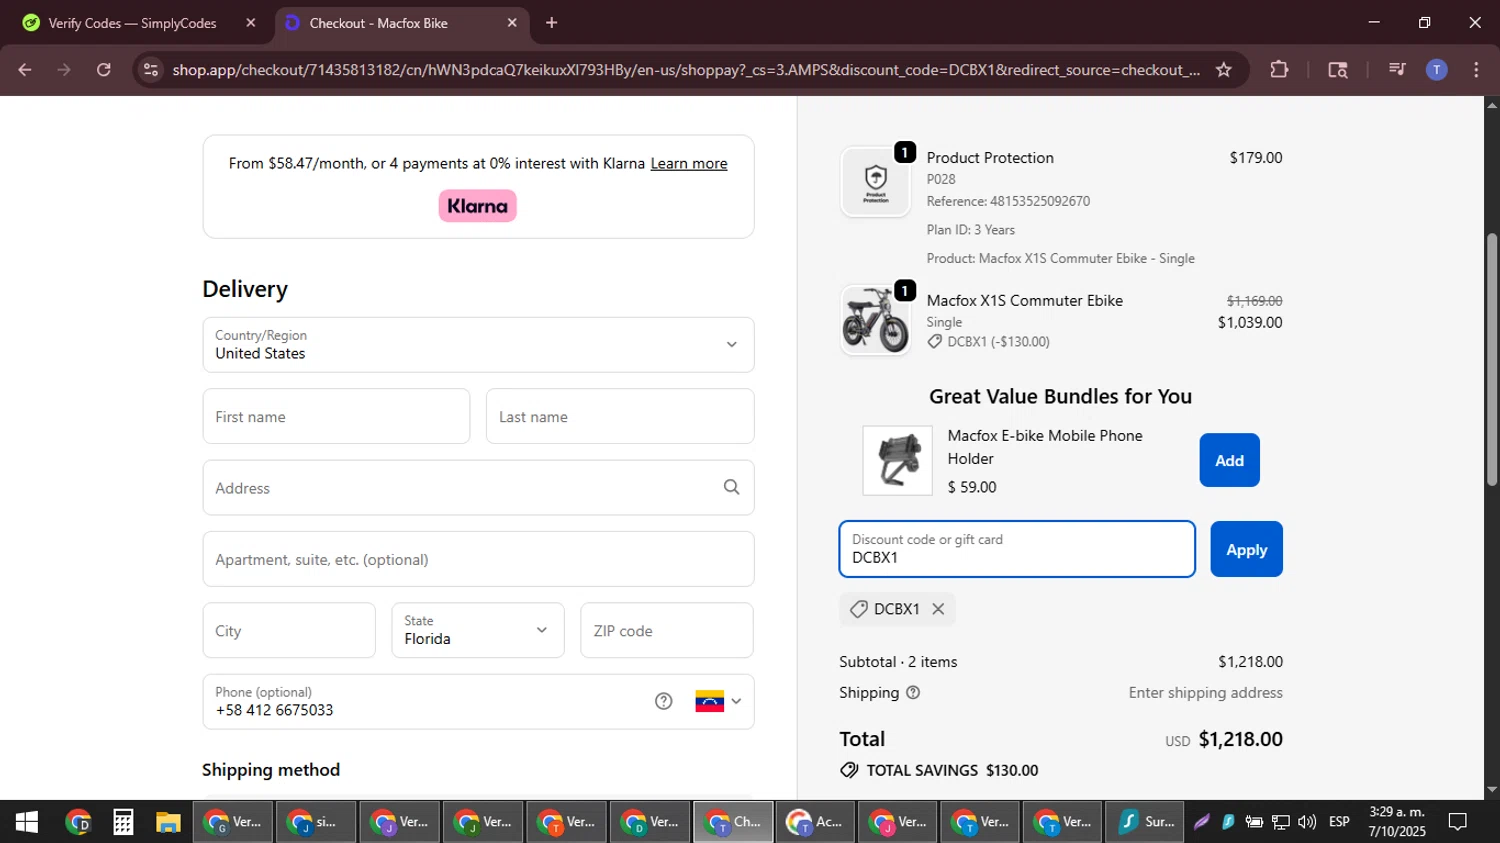Apply the discount code
The image size is (1500, 843).
point(1246,549)
